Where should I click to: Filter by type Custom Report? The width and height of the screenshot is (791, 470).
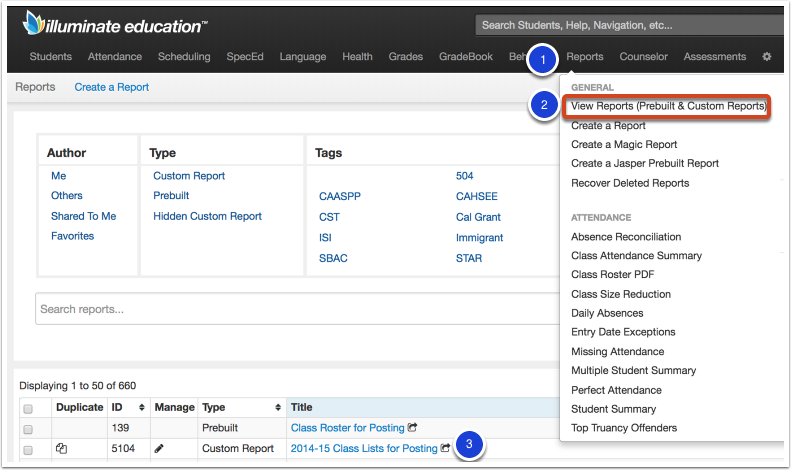[x=189, y=175]
